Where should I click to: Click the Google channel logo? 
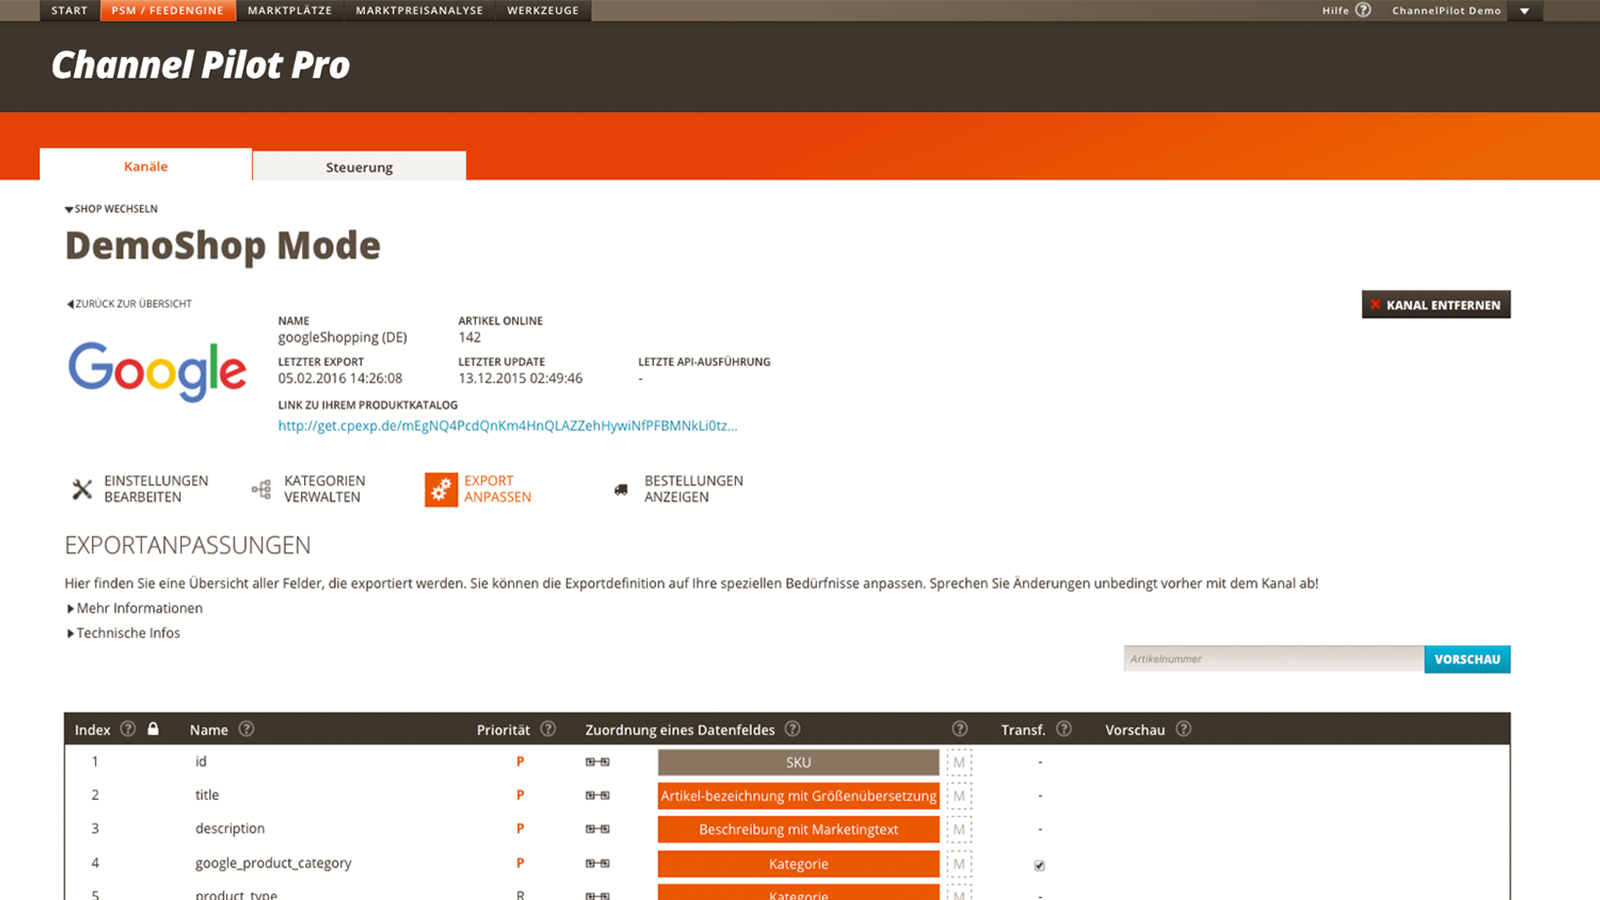157,371
